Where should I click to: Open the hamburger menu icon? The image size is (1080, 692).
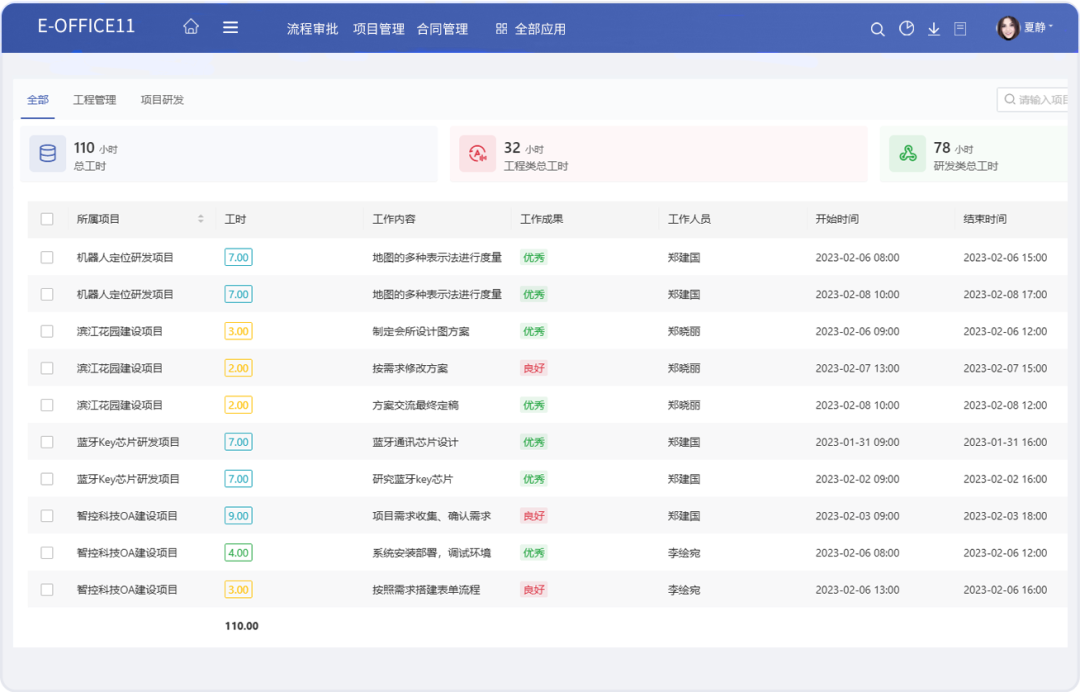230,28
